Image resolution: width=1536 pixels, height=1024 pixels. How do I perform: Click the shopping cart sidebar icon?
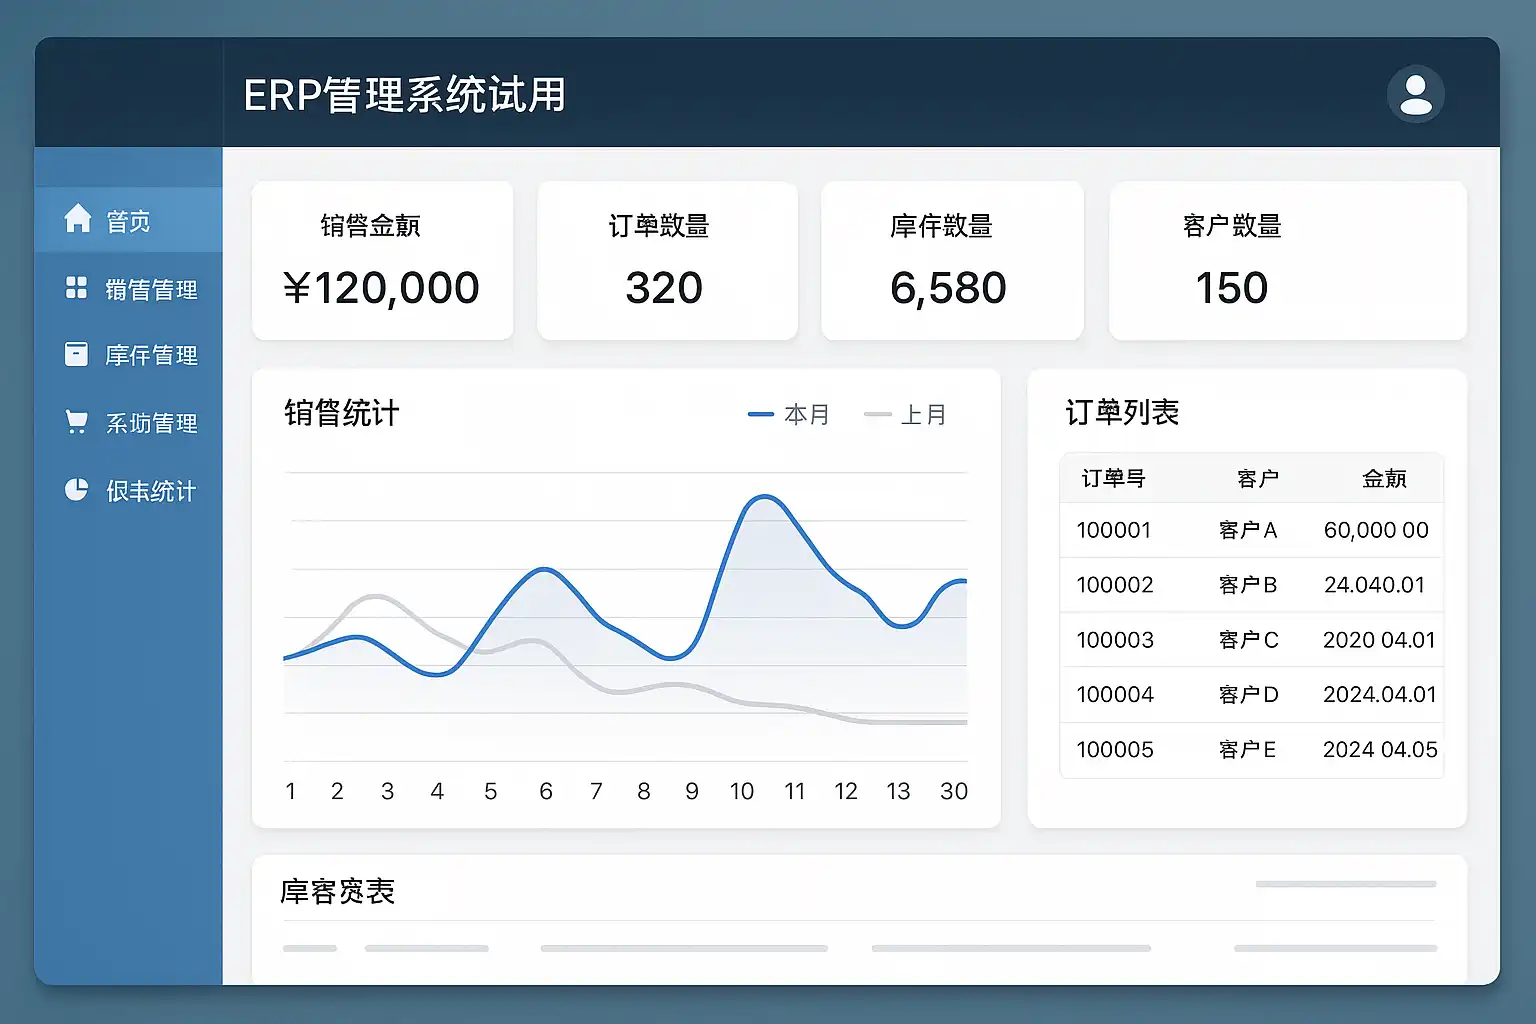tap(76, 422)
